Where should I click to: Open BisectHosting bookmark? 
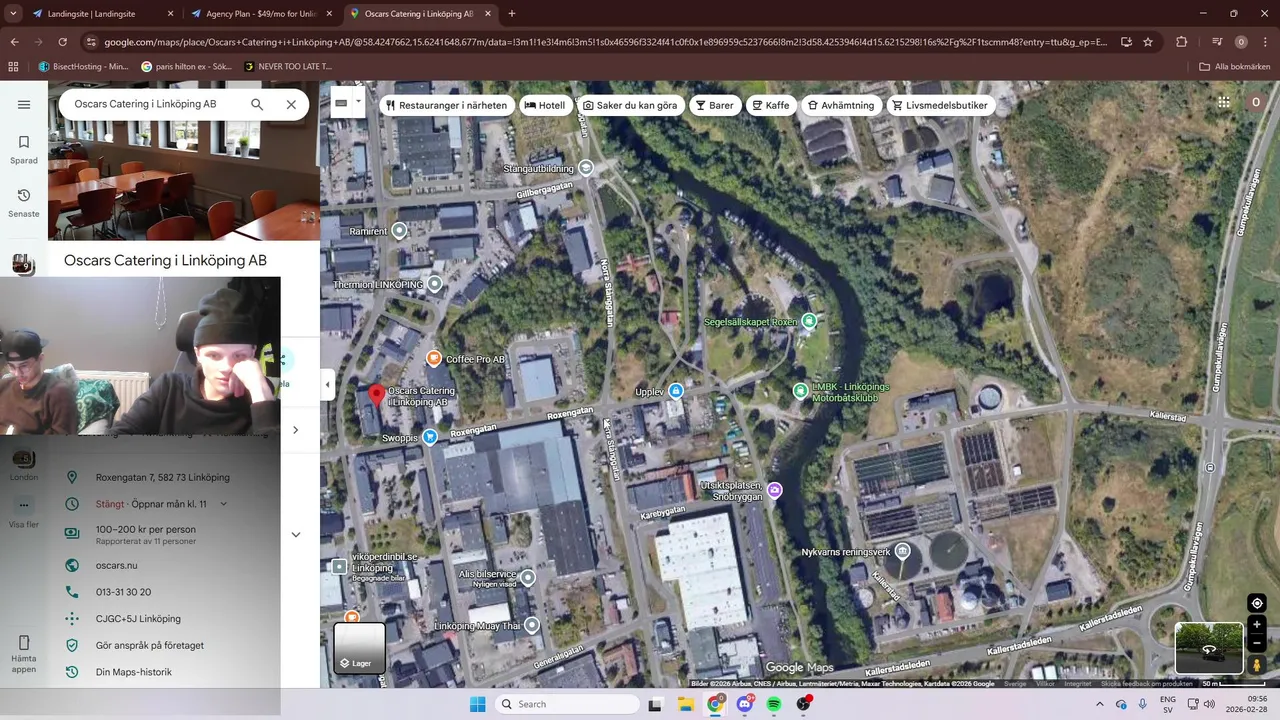click(84, 67)
